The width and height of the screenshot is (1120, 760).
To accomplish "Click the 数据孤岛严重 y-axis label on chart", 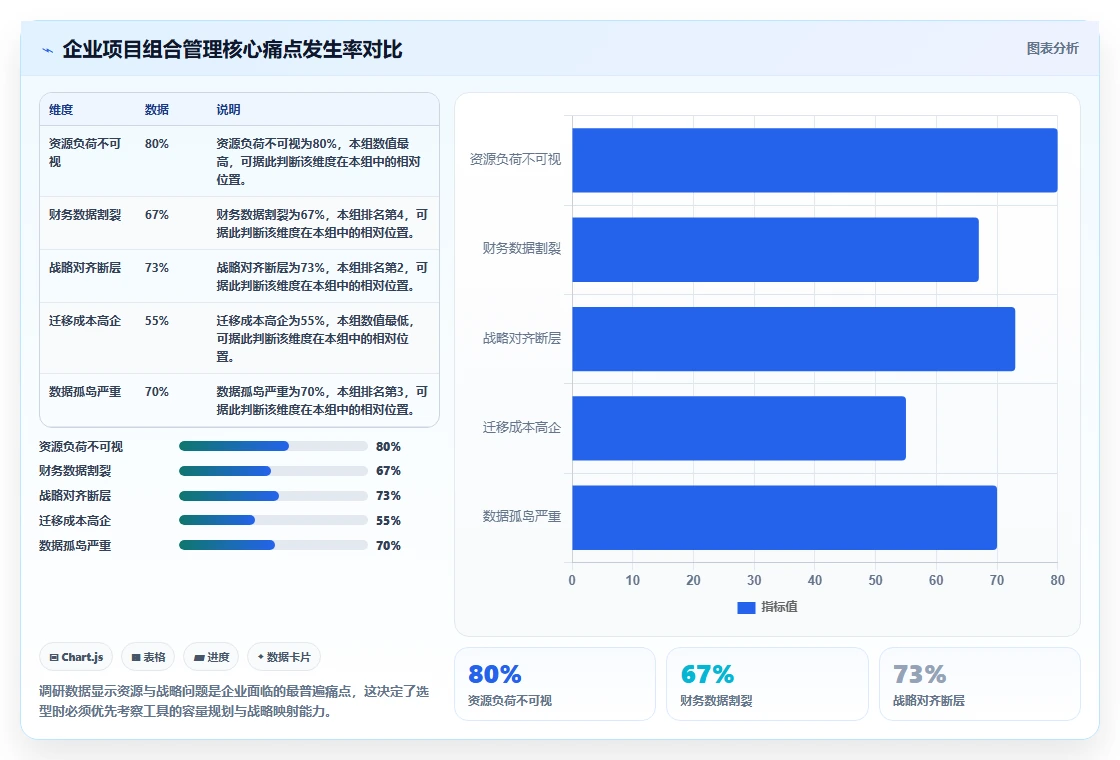I will (x=521, y=516).
